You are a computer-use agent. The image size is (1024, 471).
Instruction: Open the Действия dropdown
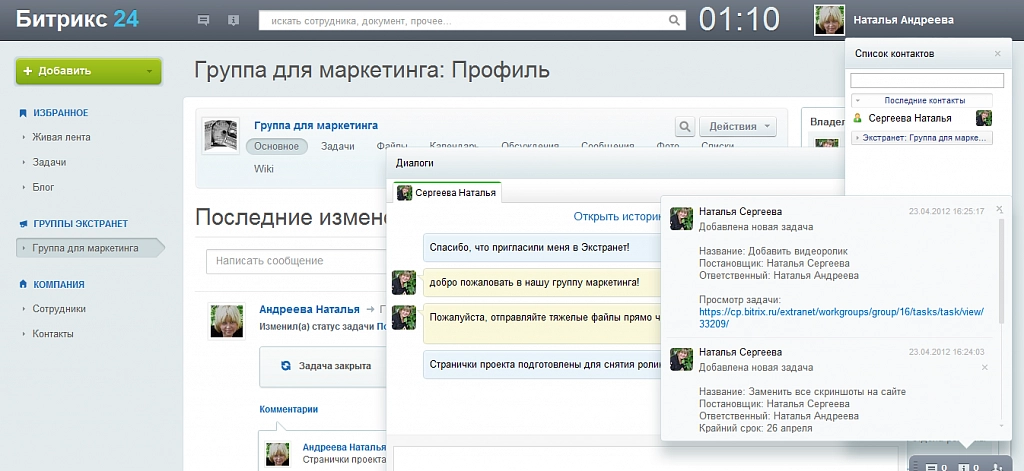click(x=738, y=126)
